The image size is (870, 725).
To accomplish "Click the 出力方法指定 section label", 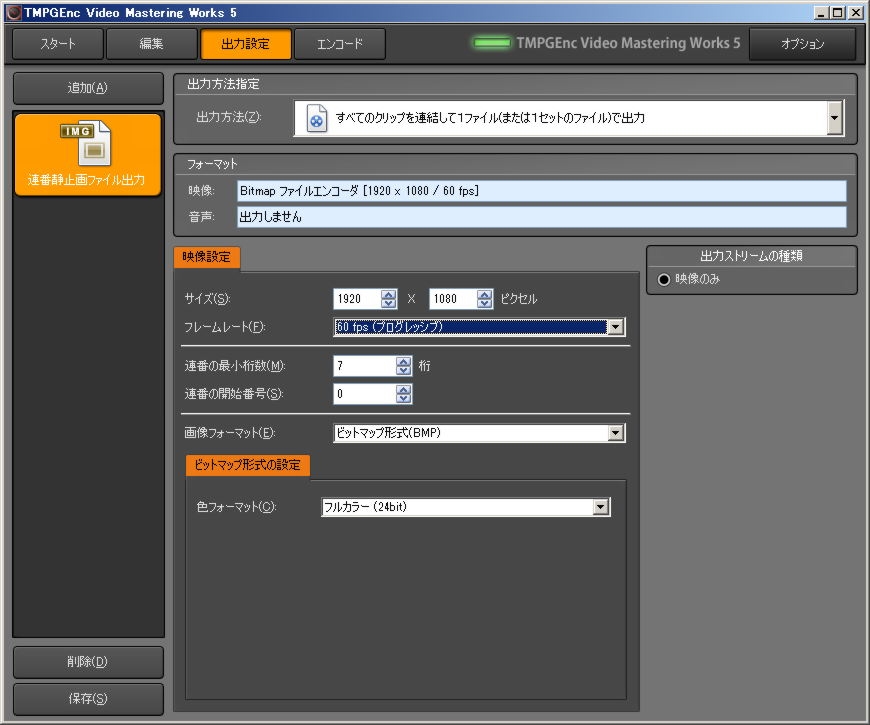I will [x=223, y=84].
